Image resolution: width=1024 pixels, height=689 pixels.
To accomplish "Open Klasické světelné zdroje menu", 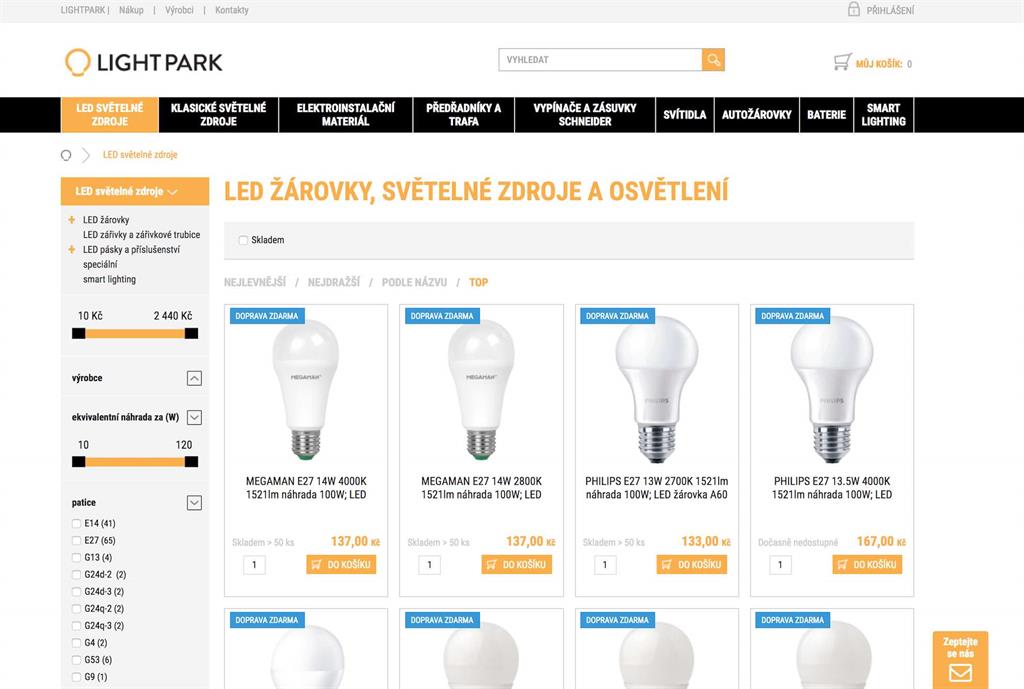I will point(218,115).
